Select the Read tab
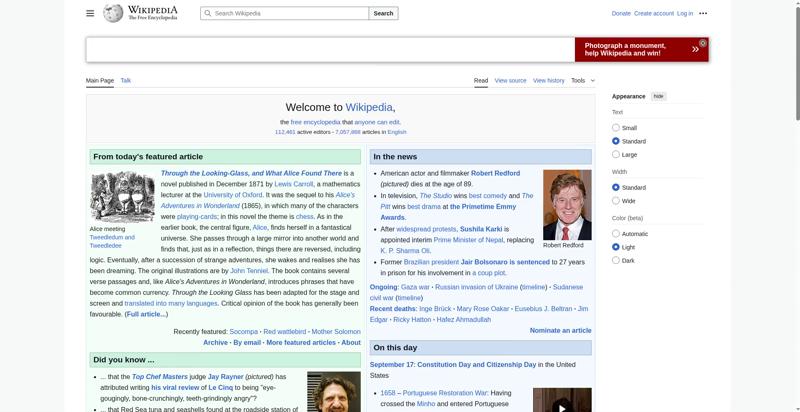Viewport: 800px width, 412px height. (481, 81)
